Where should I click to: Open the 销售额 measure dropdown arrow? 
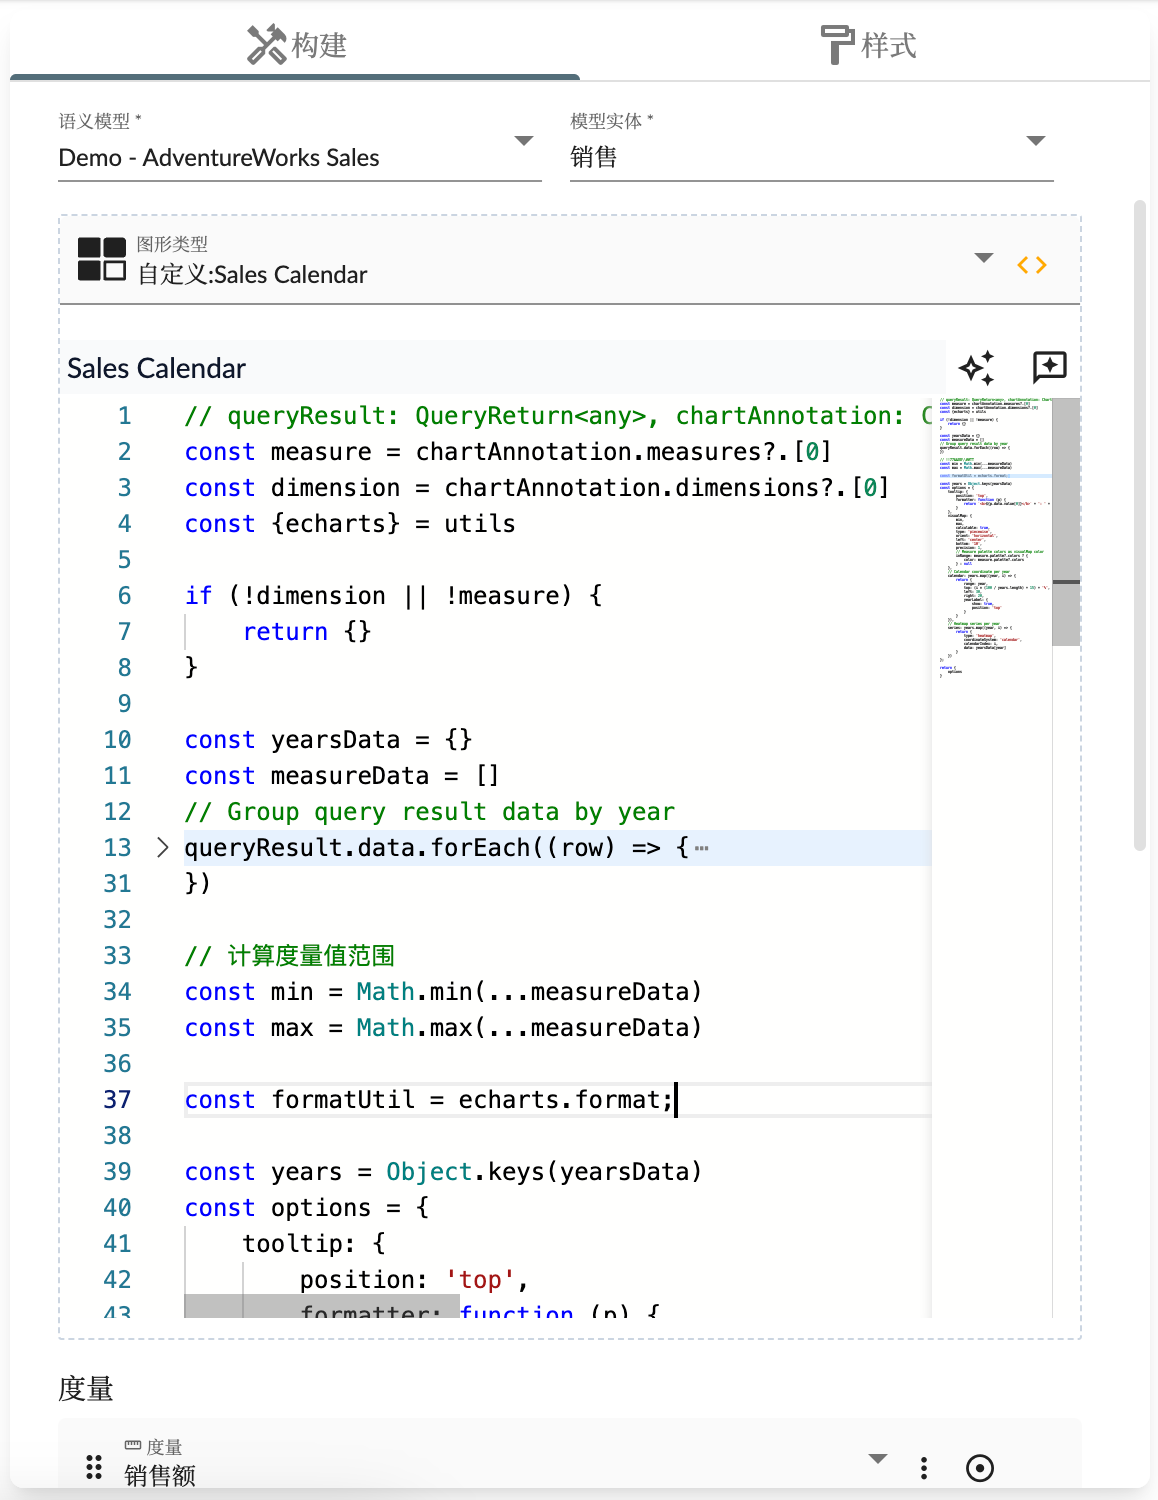pos(877,1458)
